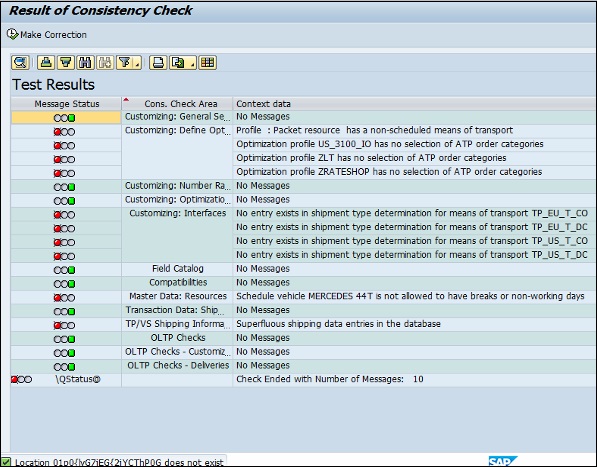Click the Export icon in the toolbar
This screenshot has height=467, width=597.
click(178, 62)
